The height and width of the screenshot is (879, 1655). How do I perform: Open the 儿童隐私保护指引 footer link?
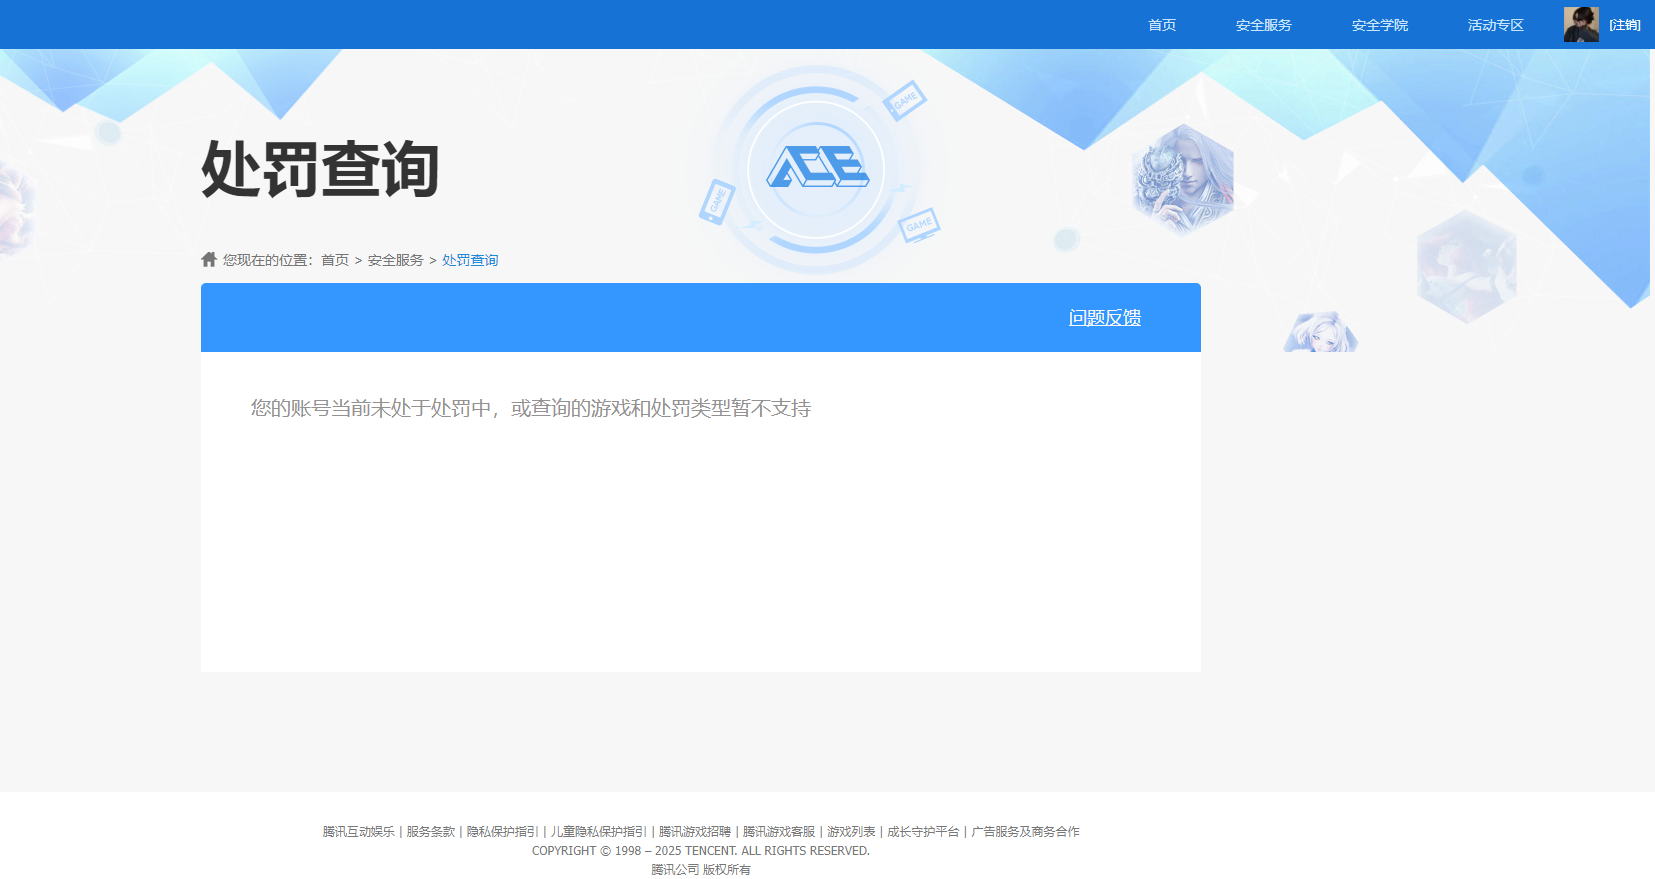598,832
